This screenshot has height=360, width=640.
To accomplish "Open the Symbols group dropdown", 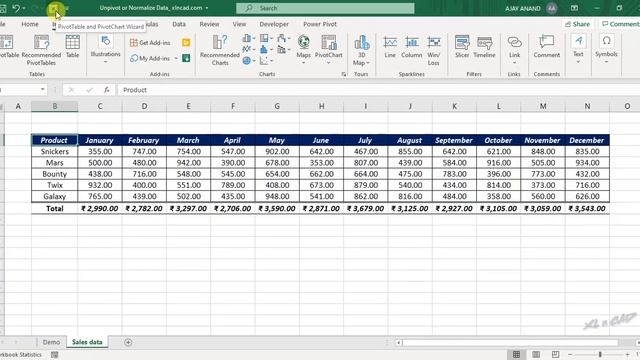I will click(606, 49).
